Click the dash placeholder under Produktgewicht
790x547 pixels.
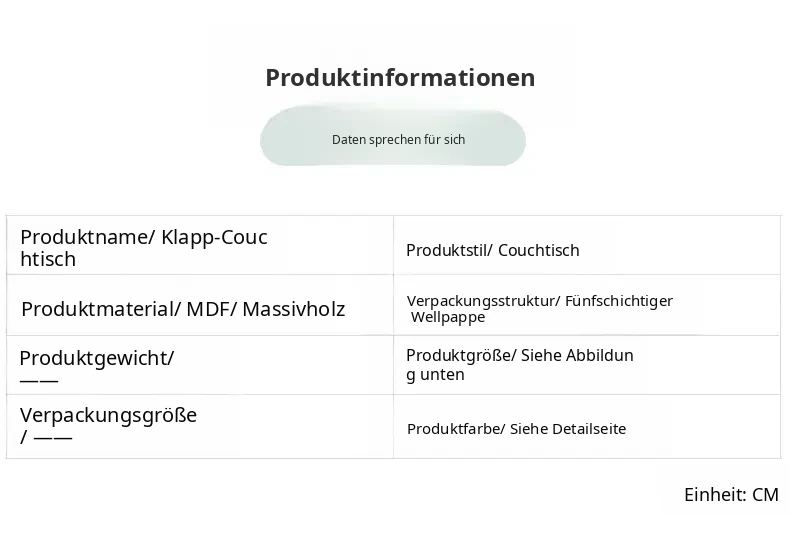39,380
